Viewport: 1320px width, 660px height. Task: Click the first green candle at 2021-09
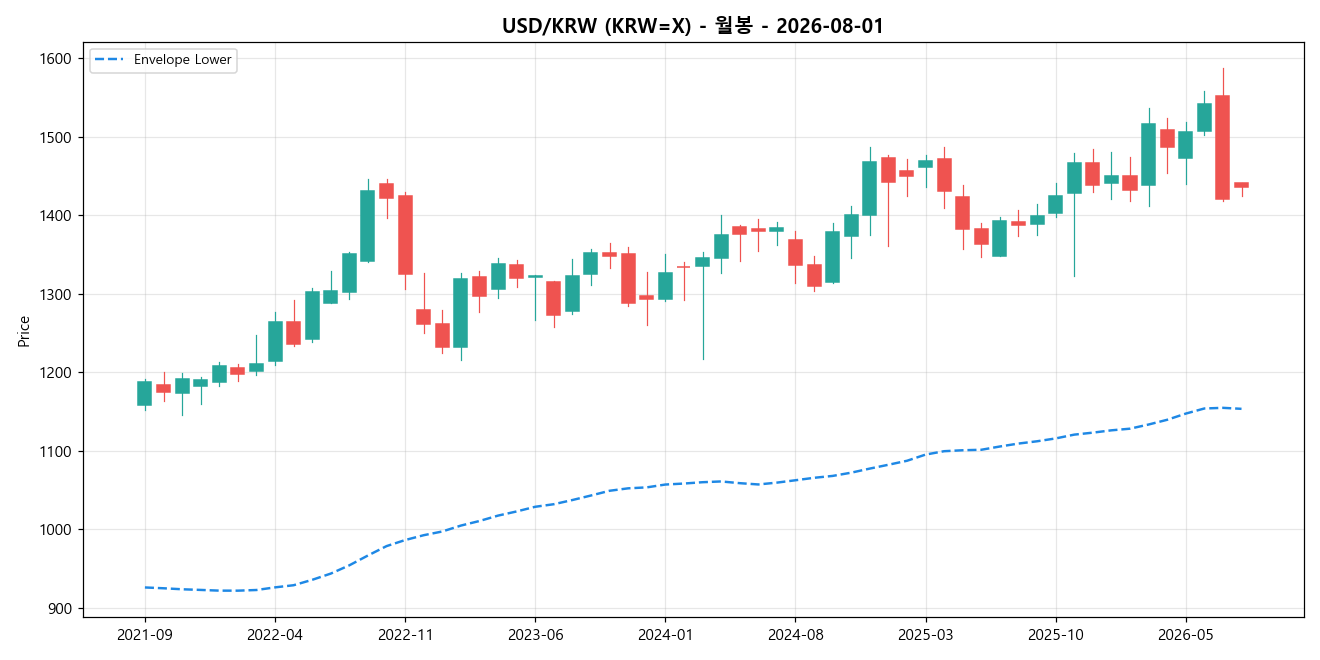coord(145,393)
